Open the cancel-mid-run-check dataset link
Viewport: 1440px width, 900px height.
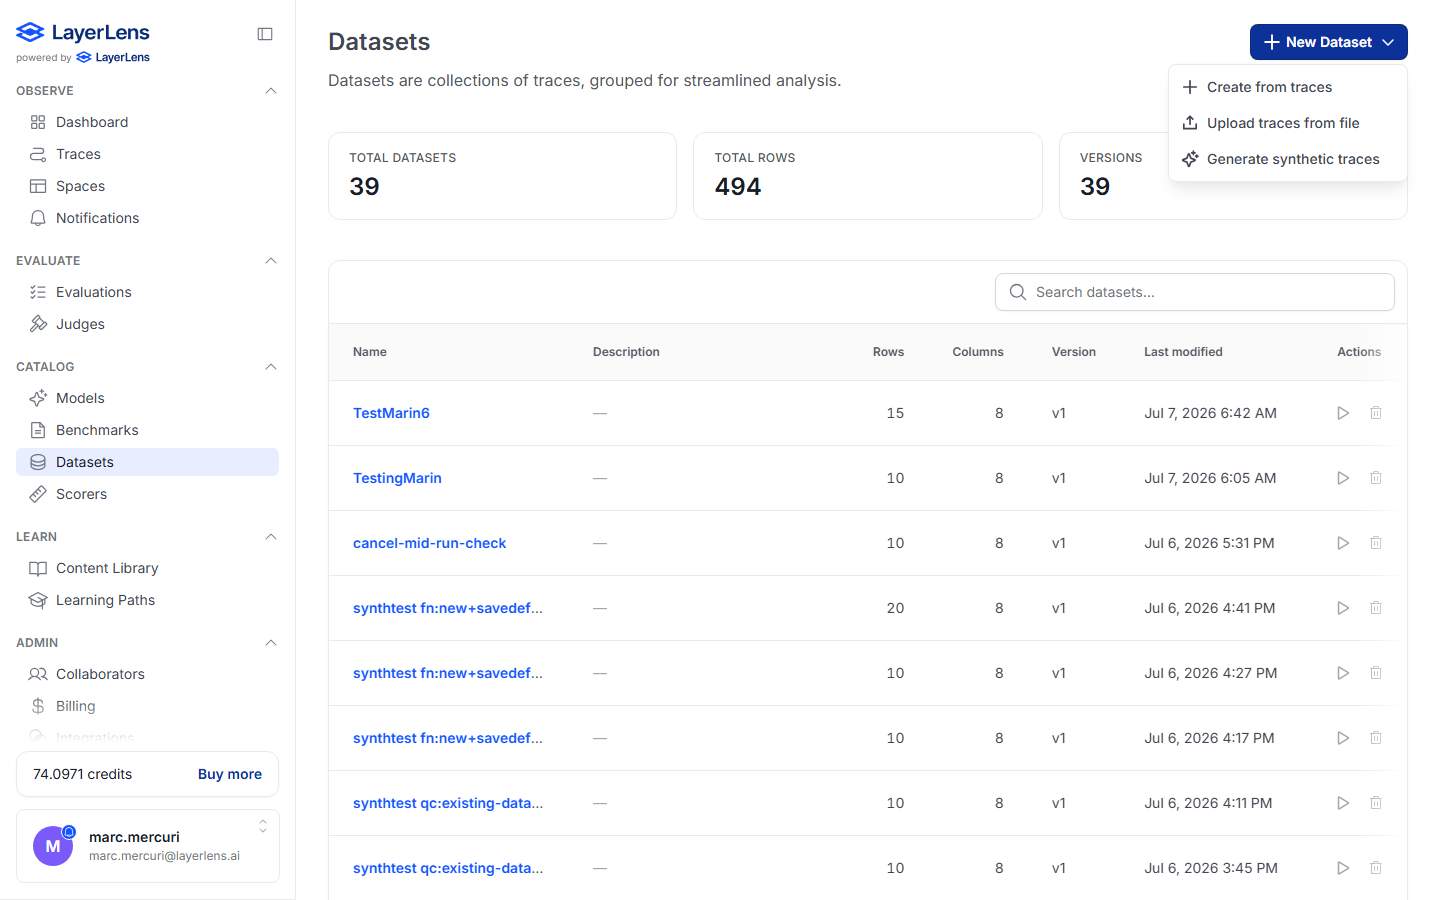coord(429,543)
